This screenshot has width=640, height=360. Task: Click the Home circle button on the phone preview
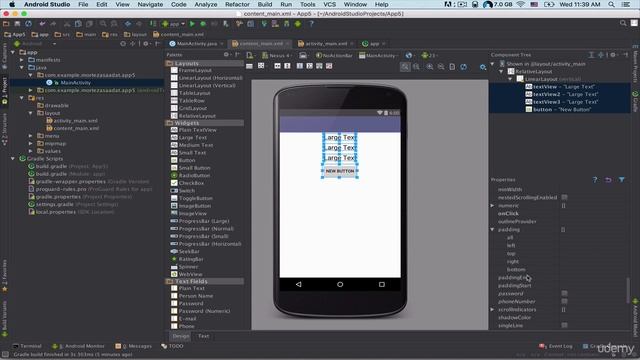pos(340,284)
